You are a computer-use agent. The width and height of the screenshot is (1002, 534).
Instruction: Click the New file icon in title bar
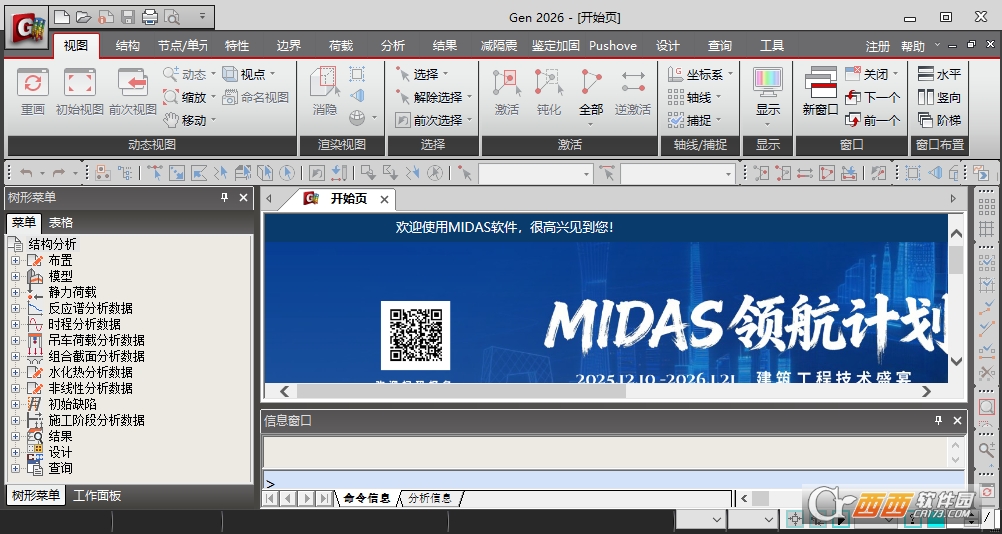(61, 17)
